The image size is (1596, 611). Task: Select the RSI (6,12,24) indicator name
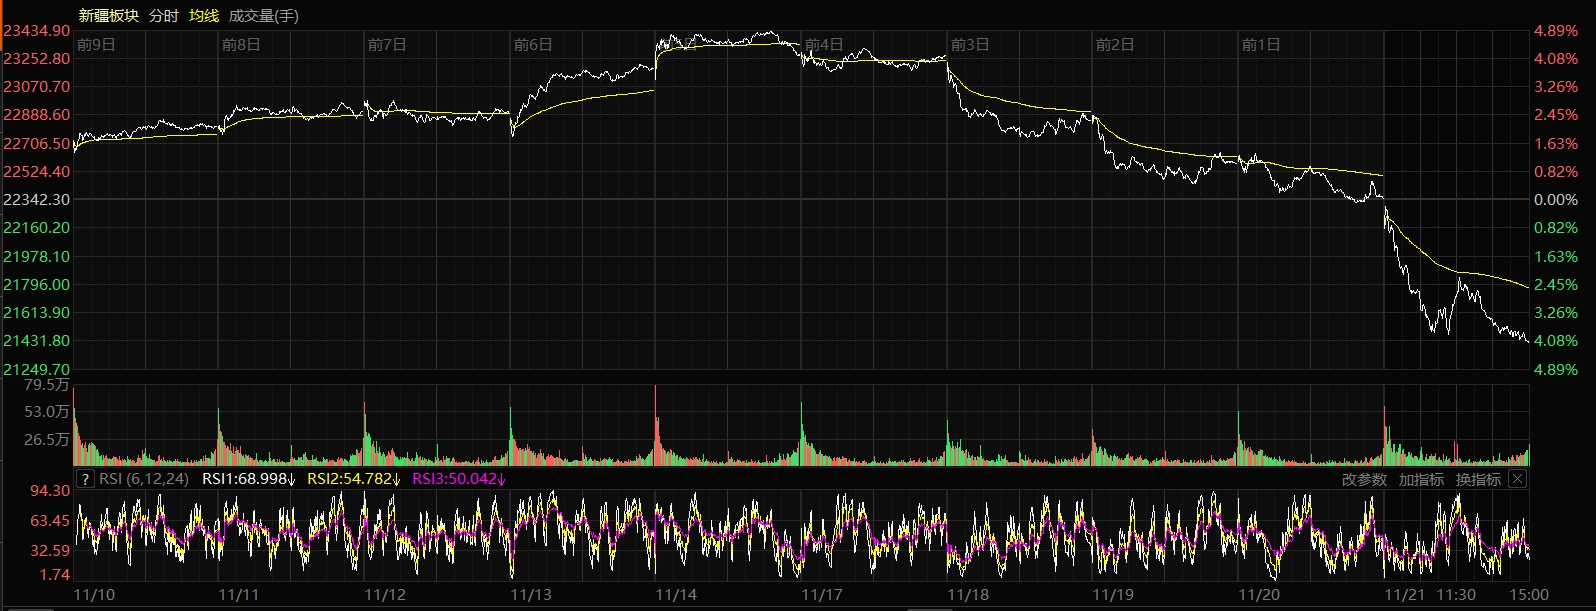pos(144,479)
